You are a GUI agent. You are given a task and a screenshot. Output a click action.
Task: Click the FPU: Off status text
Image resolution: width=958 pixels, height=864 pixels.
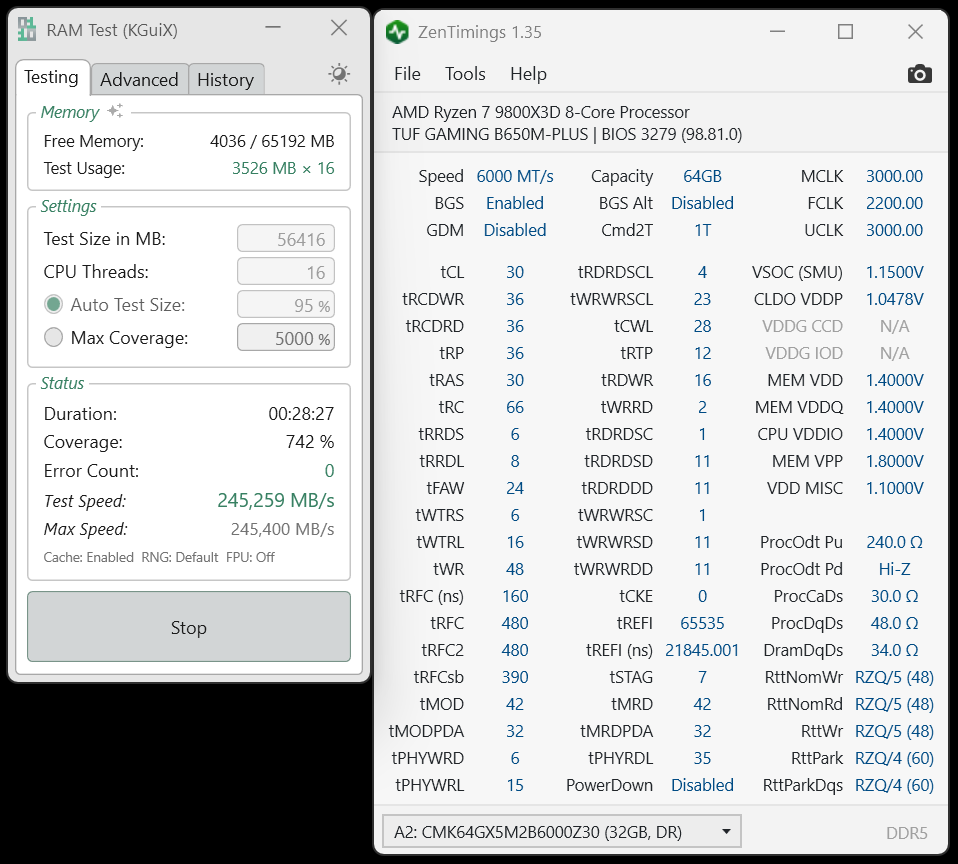250,557
